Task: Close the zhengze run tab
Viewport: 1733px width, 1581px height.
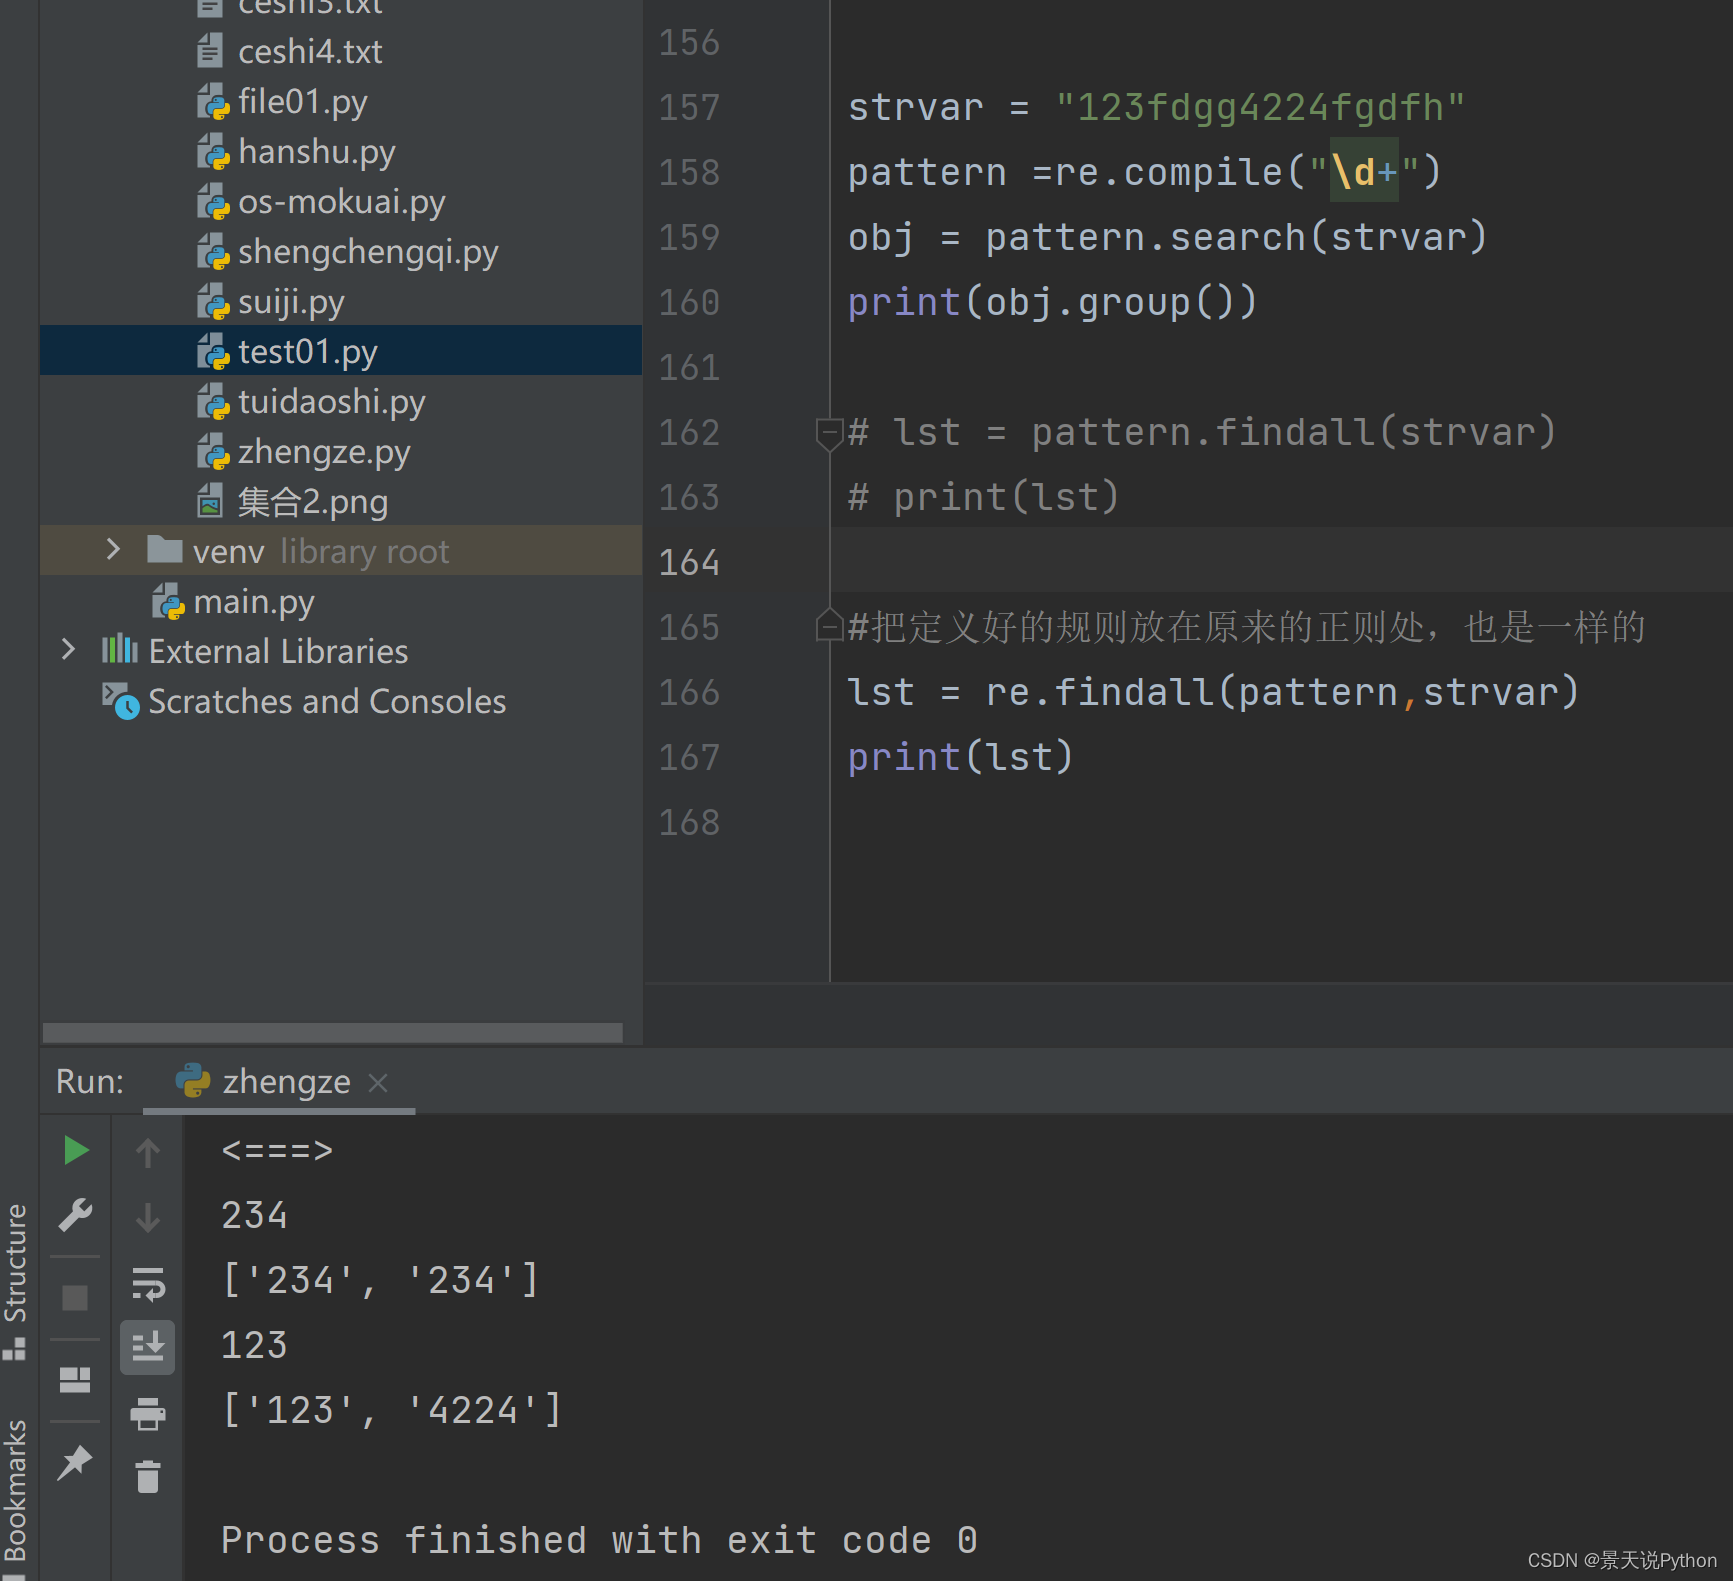Action: point(378,1082)
